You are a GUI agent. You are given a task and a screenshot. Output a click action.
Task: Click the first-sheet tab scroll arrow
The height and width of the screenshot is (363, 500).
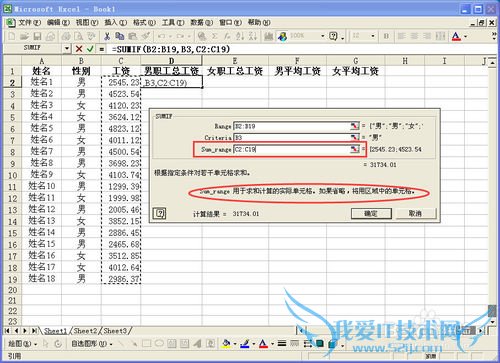[x=7, y=331]
